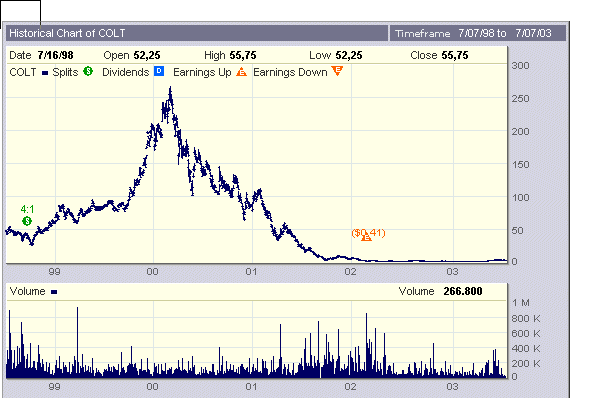
Task: Click the 1 M volume axis label
Action: coord(521,303)
